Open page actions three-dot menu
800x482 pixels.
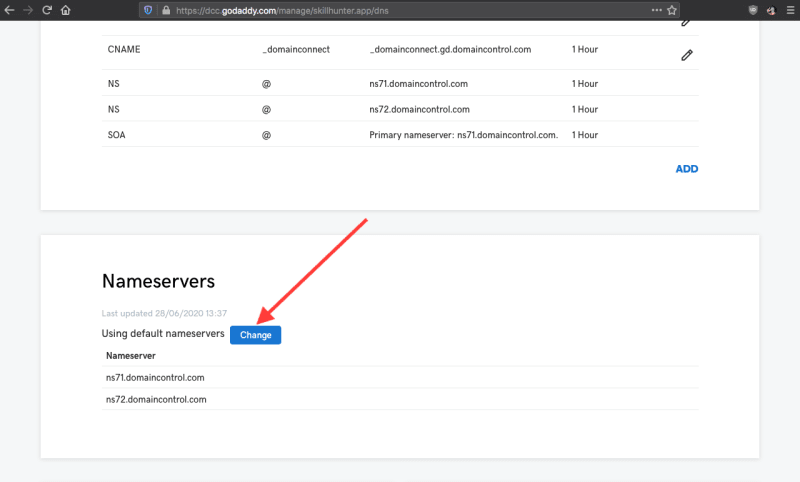tap(657, 10)
